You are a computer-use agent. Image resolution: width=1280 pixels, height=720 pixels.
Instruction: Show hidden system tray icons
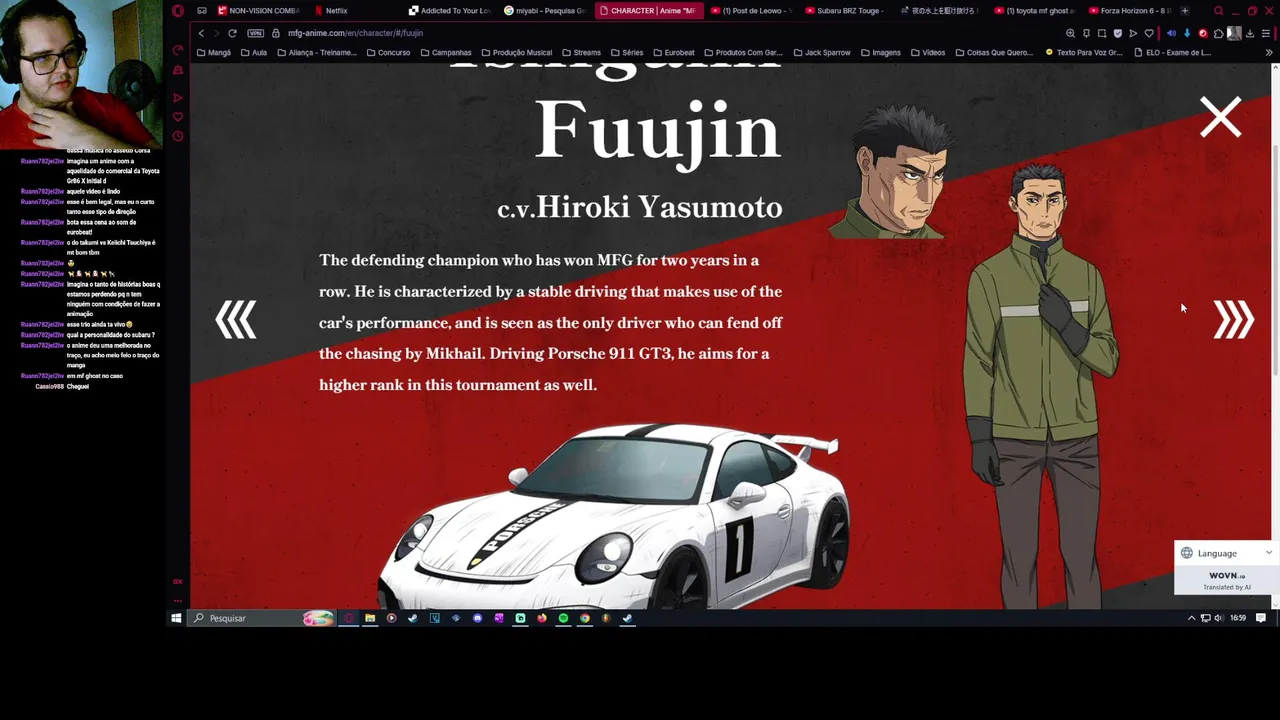pyautogui.click(x=1191, y=618)
